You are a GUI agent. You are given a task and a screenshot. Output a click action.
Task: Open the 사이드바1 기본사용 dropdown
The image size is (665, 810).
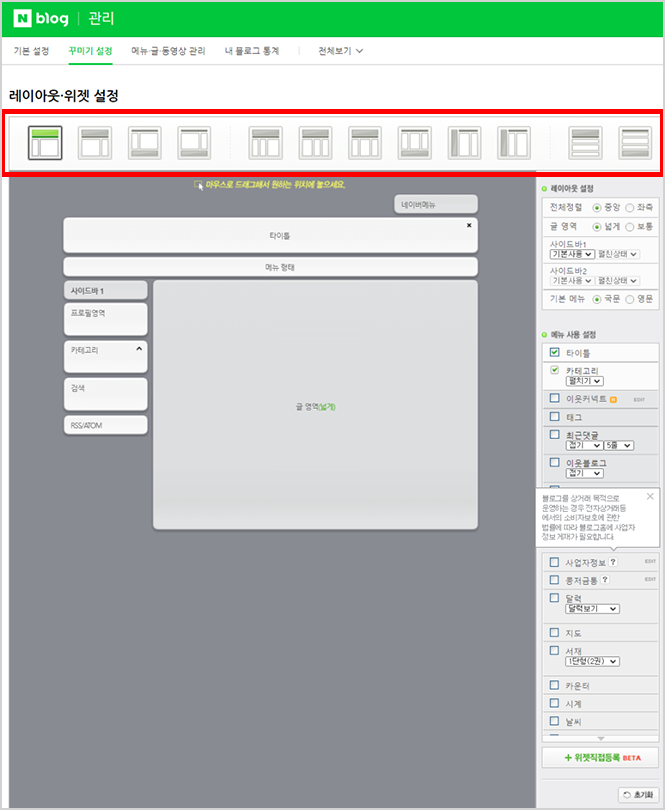pos(572,254)
